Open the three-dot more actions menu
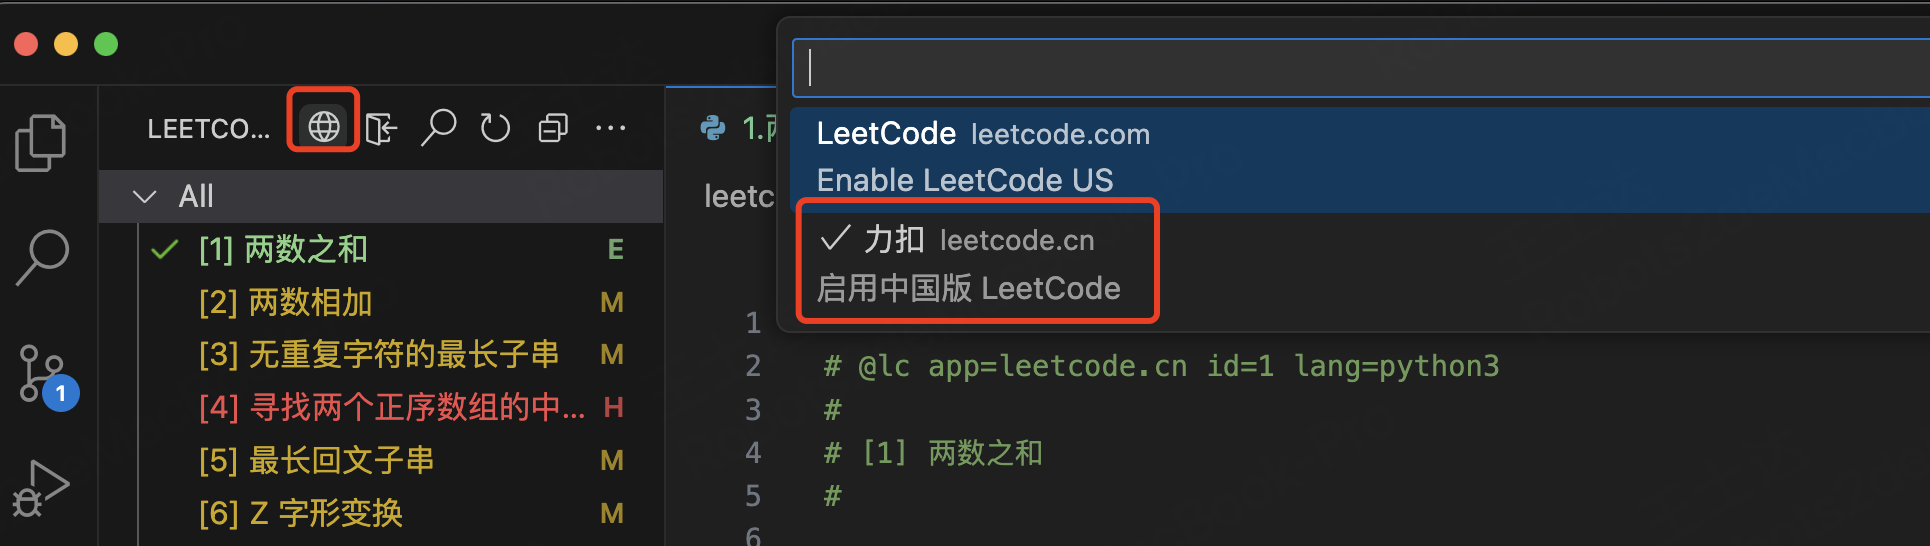Image resolution: width=1930 pixels, height=546 pixels. point(610,128)
